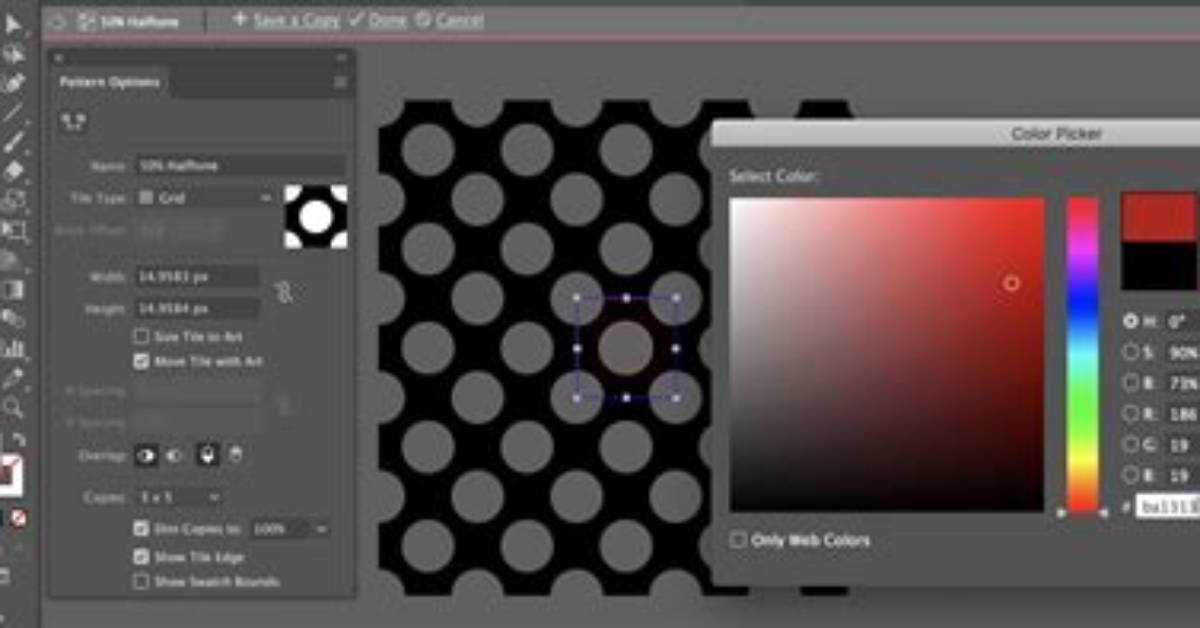Enable Show Swatch Bounds checkbox

coord(141,581)
